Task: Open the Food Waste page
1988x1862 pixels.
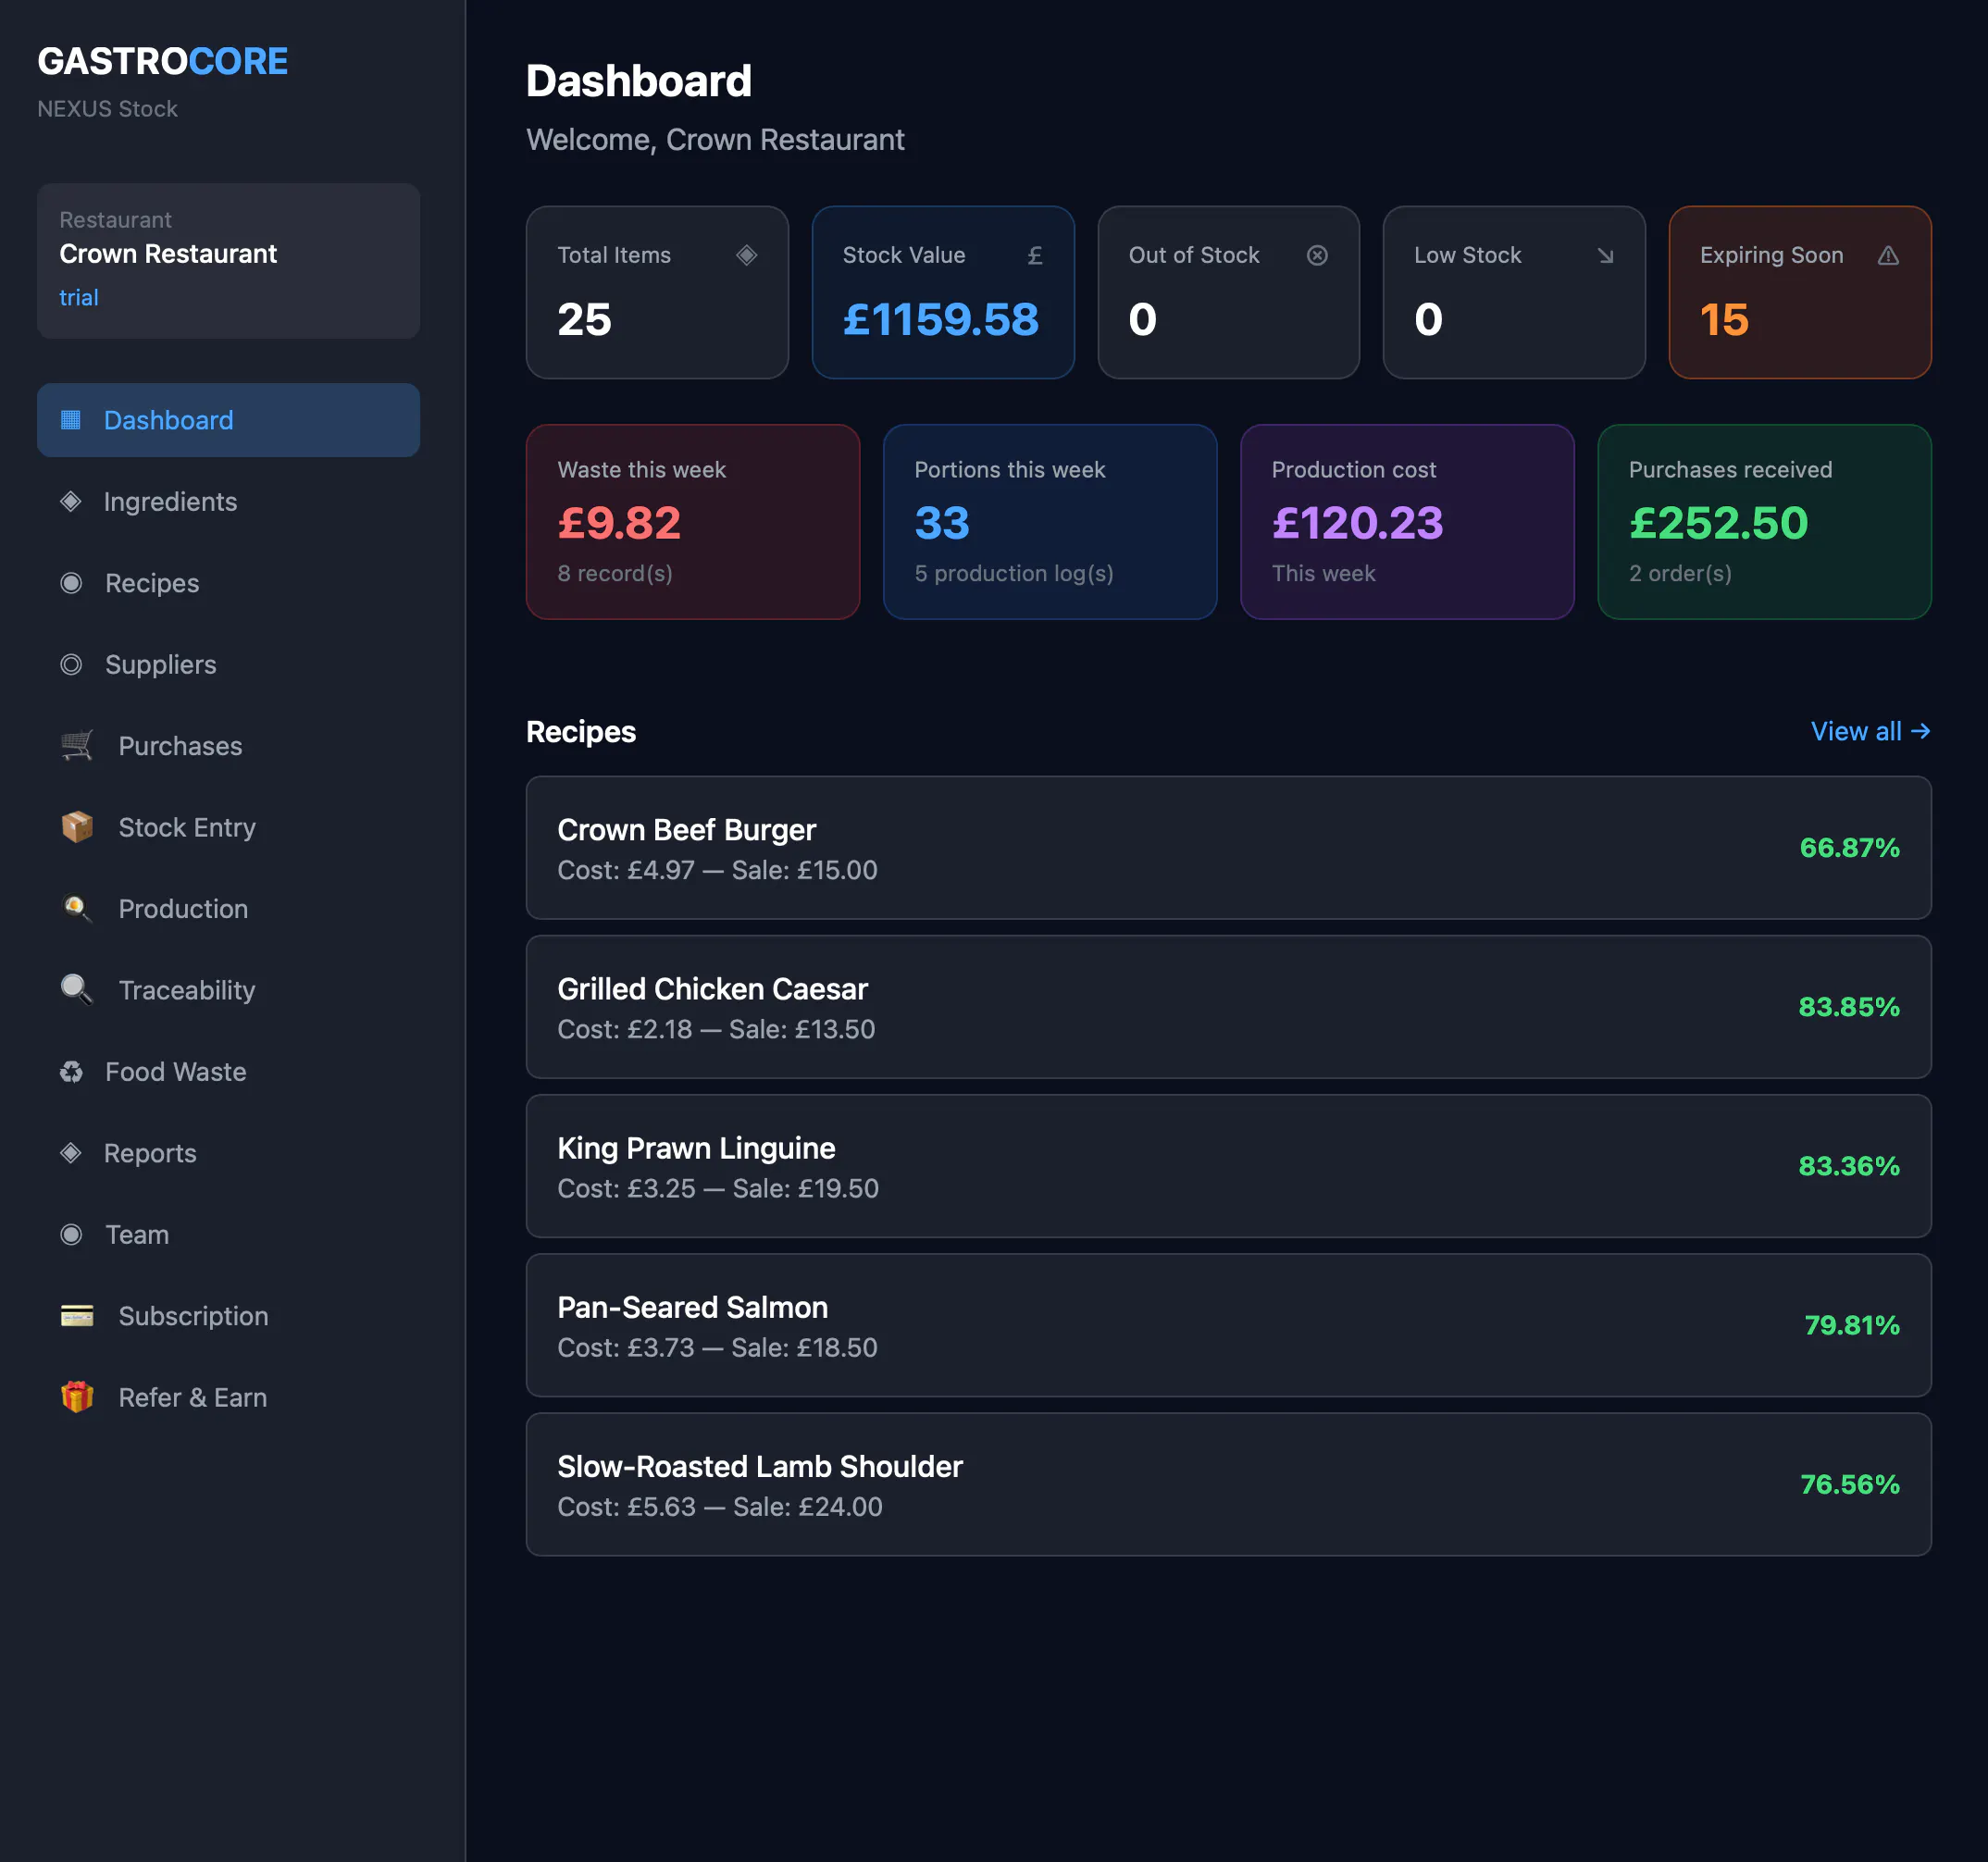Action: (228, 1071)
